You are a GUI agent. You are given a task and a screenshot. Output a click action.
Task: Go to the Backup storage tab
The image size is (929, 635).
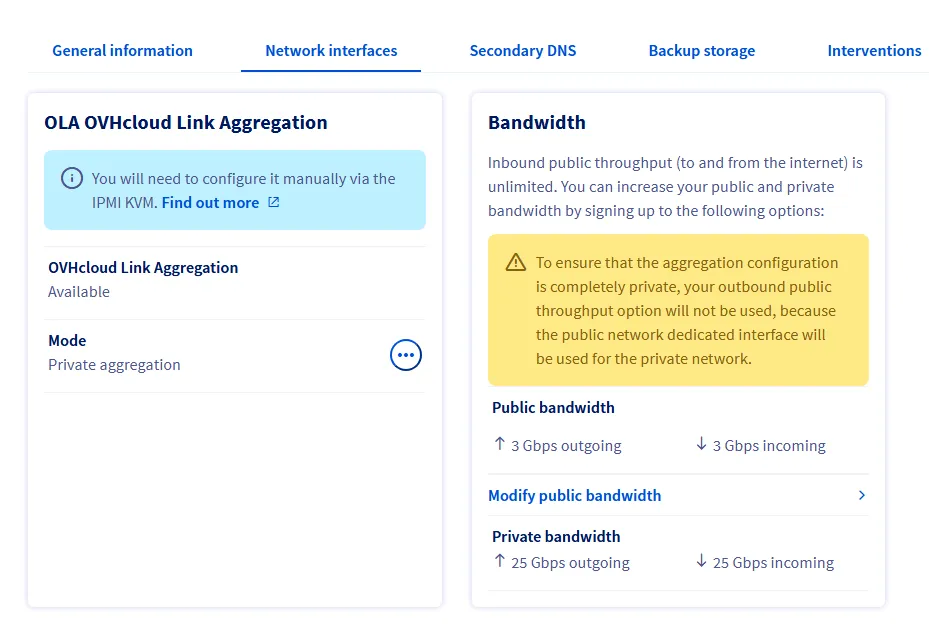click(702, 51)
